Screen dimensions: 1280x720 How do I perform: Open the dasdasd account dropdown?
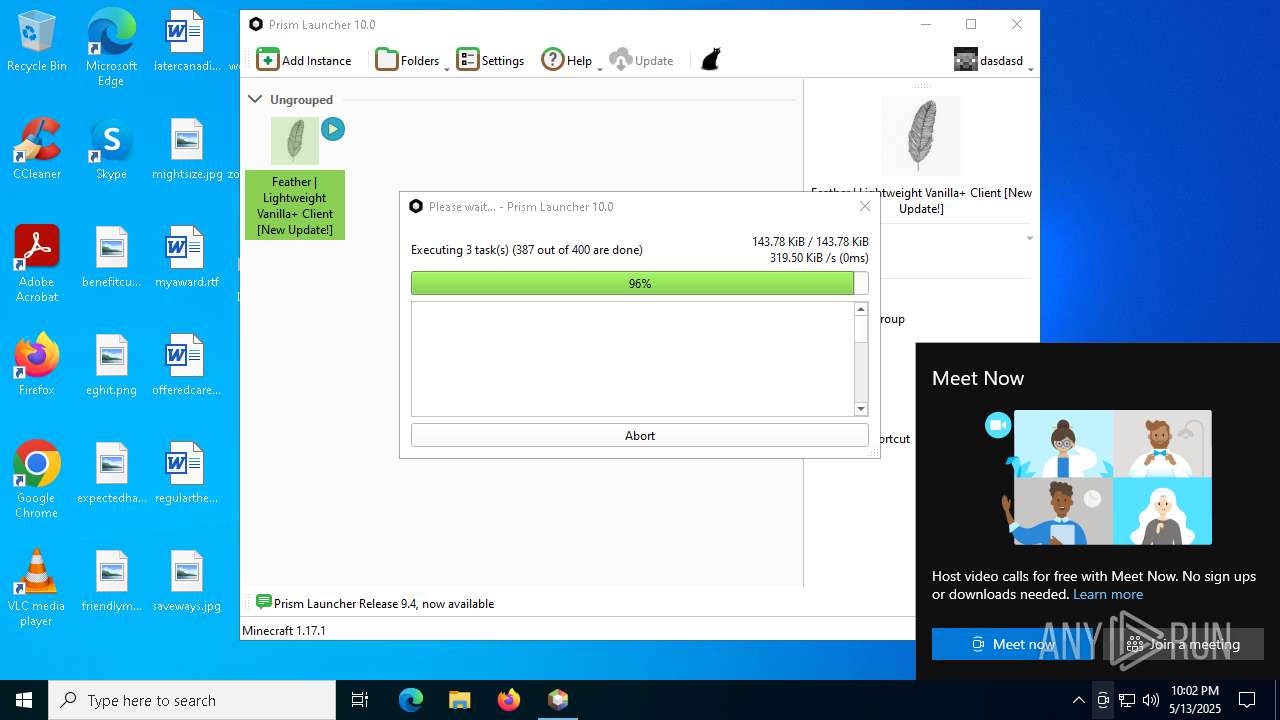(991, 60)
